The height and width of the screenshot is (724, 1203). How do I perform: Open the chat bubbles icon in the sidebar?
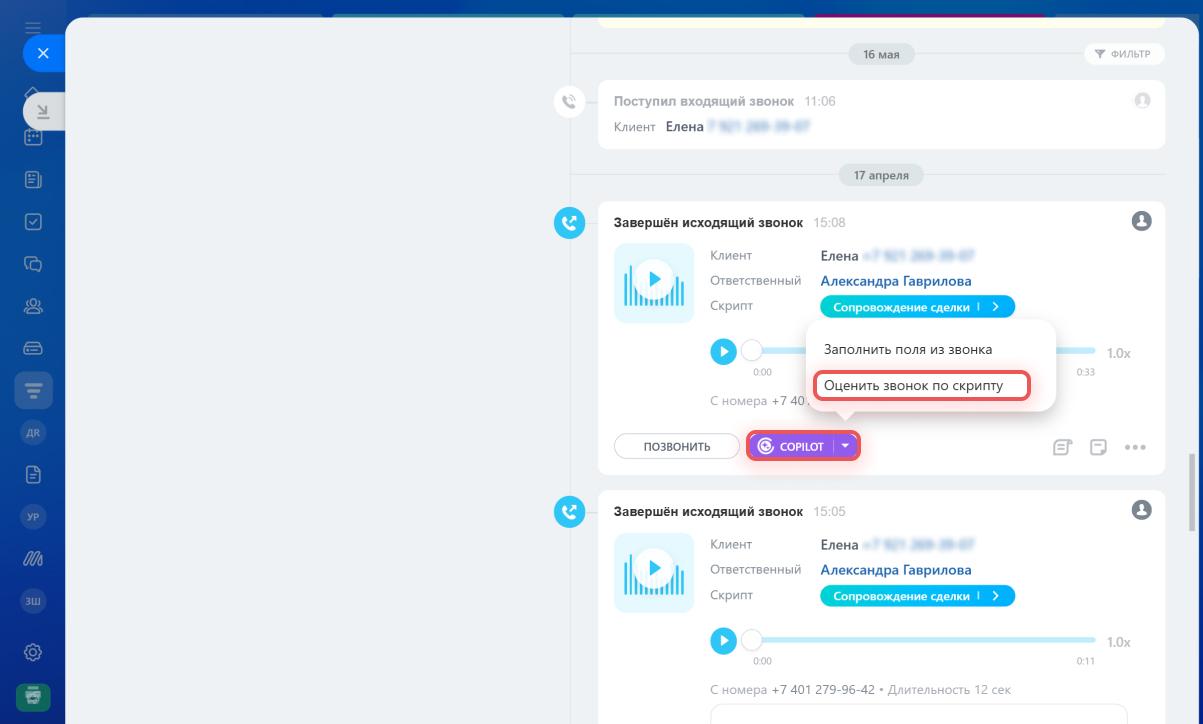click(33, 264)
